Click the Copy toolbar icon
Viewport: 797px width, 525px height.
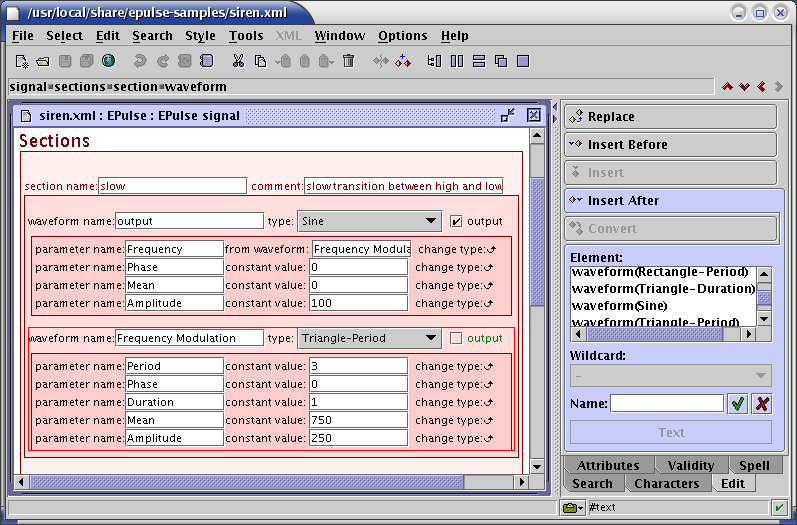click(260, 61)
